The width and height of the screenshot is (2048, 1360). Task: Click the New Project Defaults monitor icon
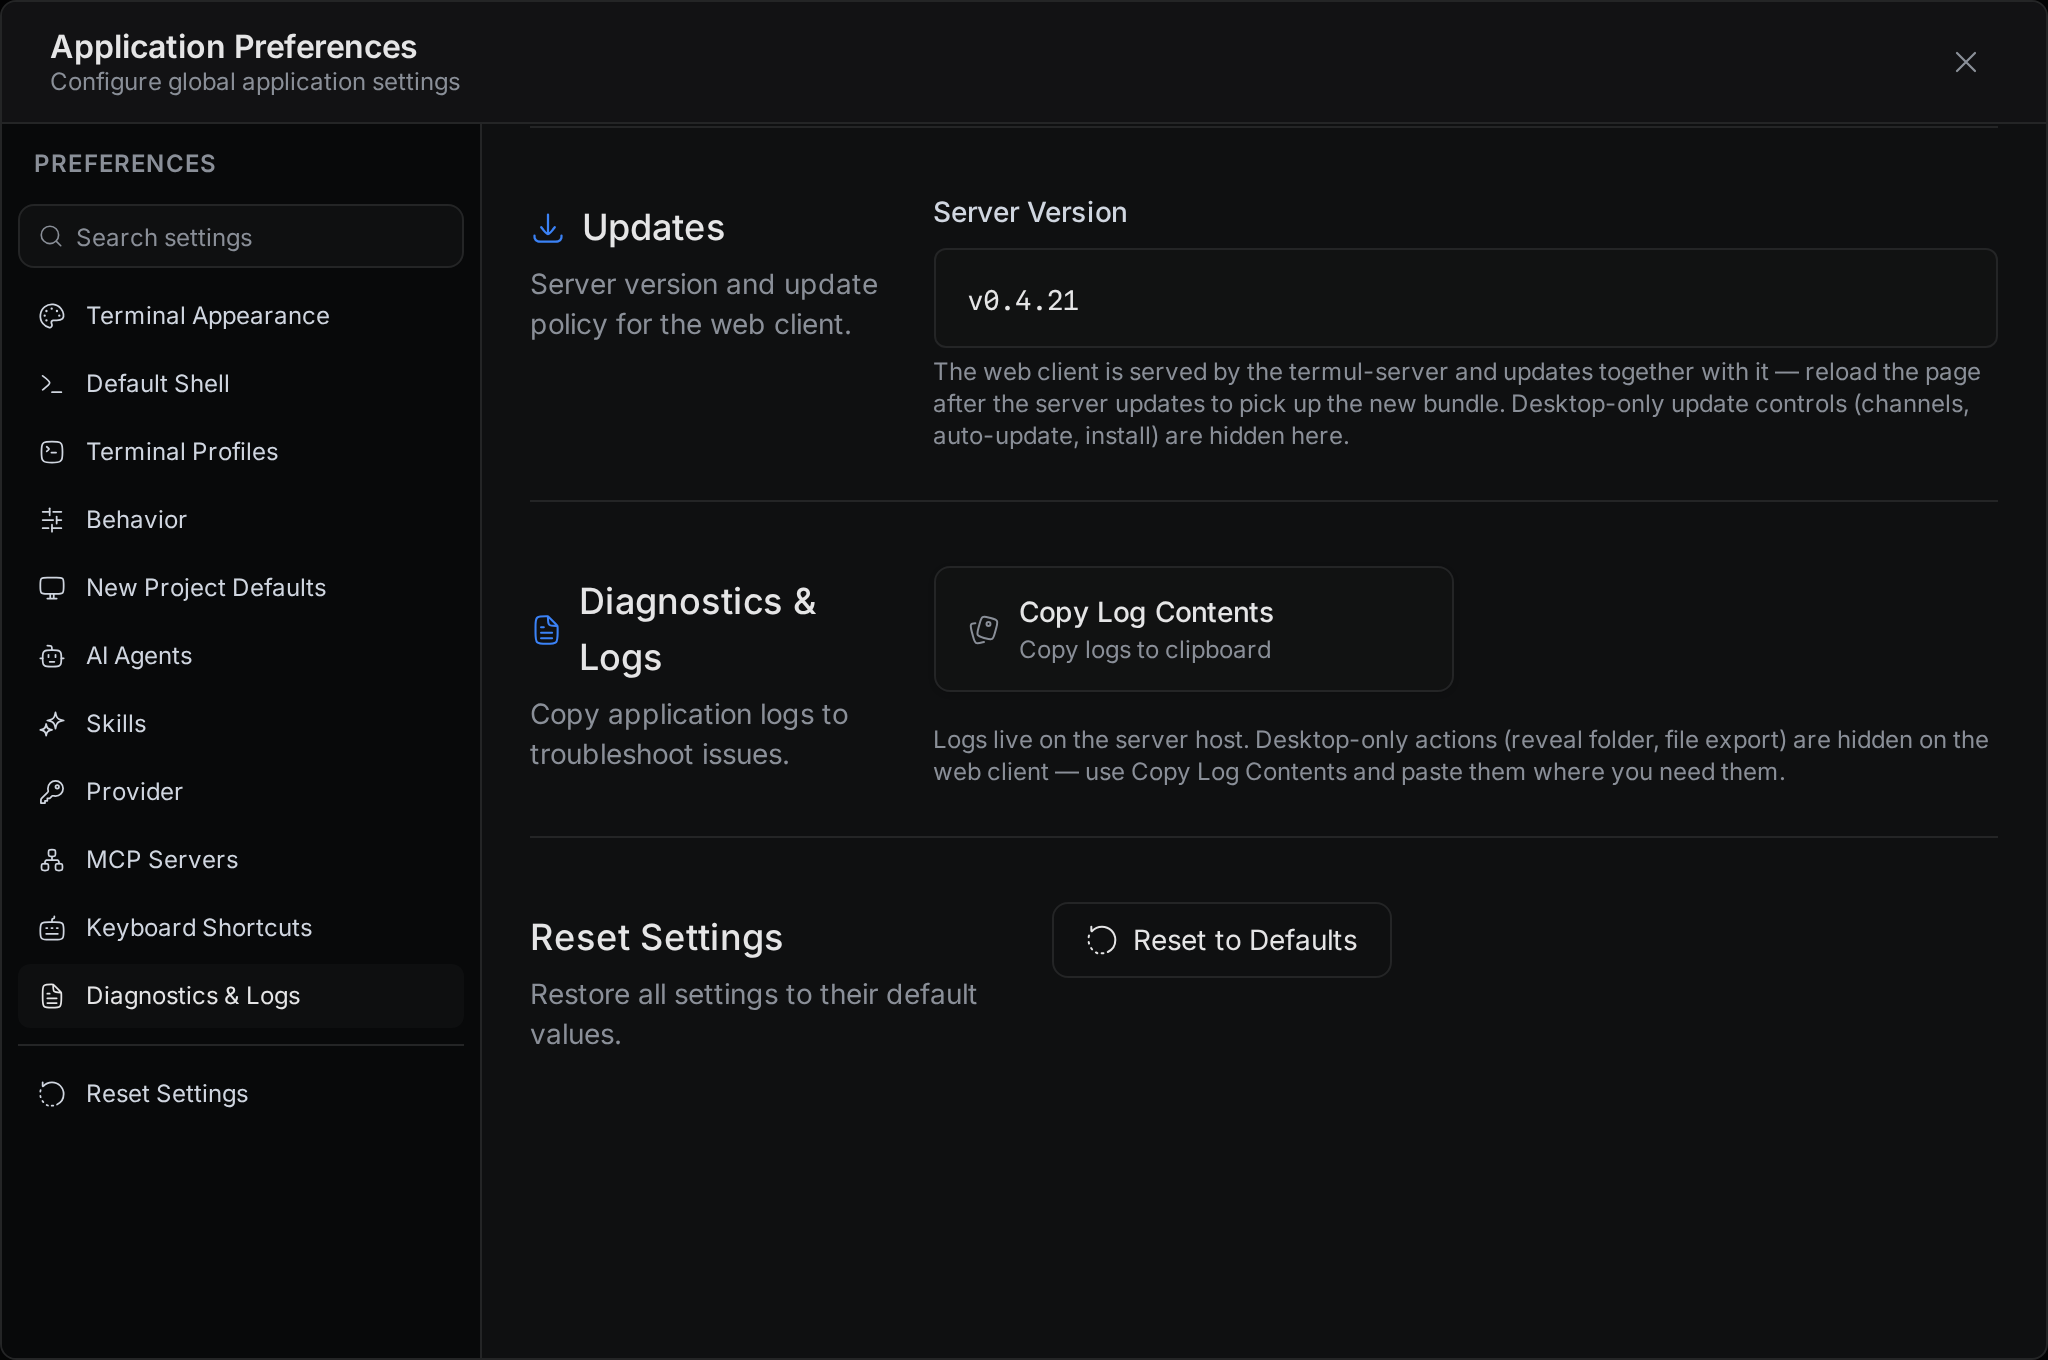click(x=52, y=588)
